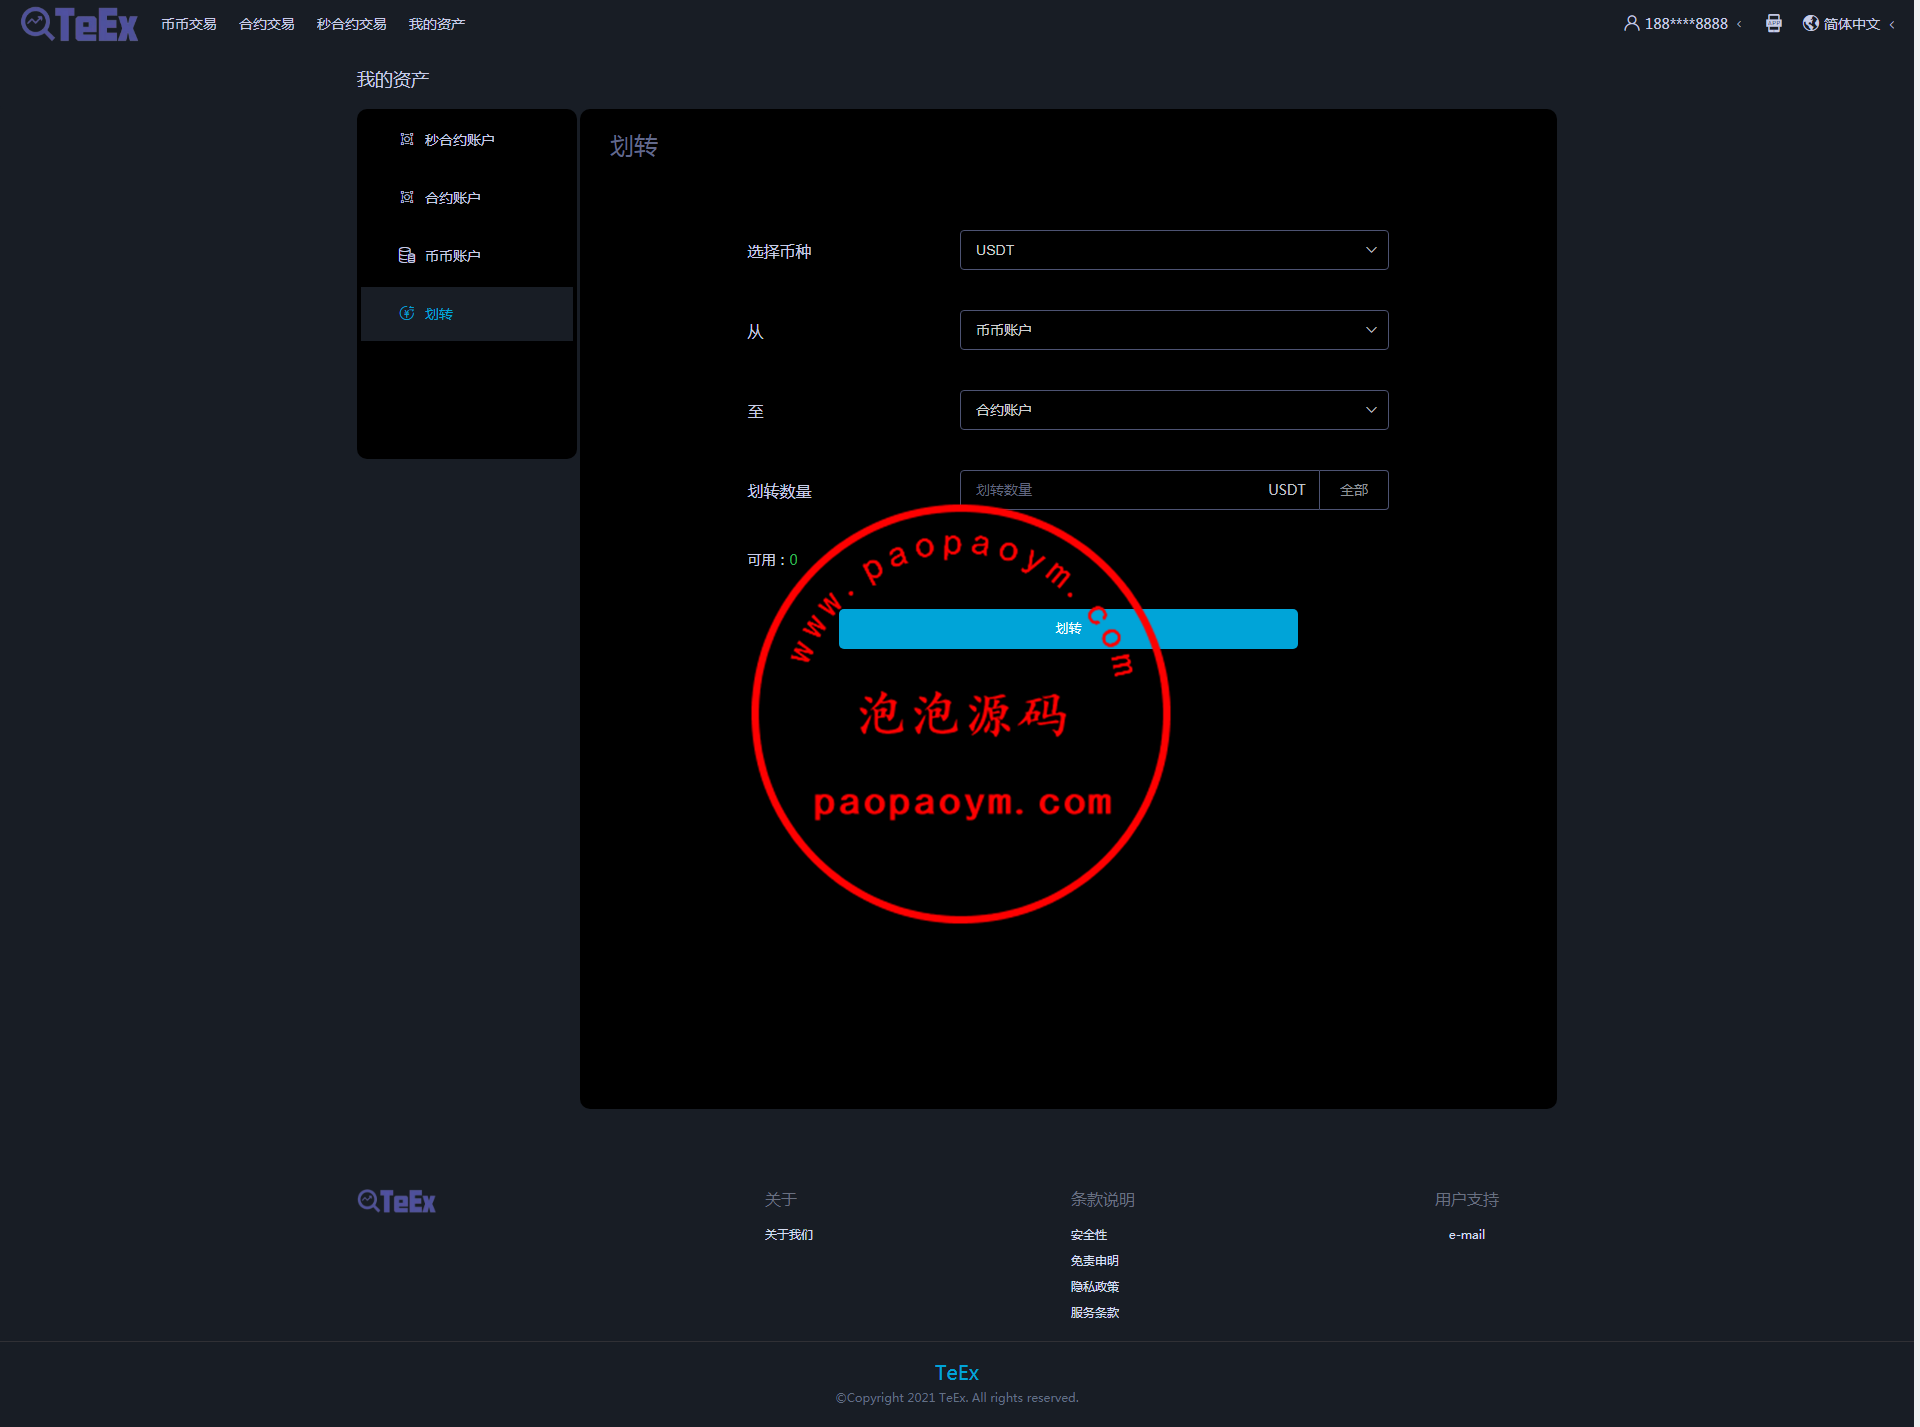
Task: Open 我的资产 in the top navigation
Action: (436, 24)
